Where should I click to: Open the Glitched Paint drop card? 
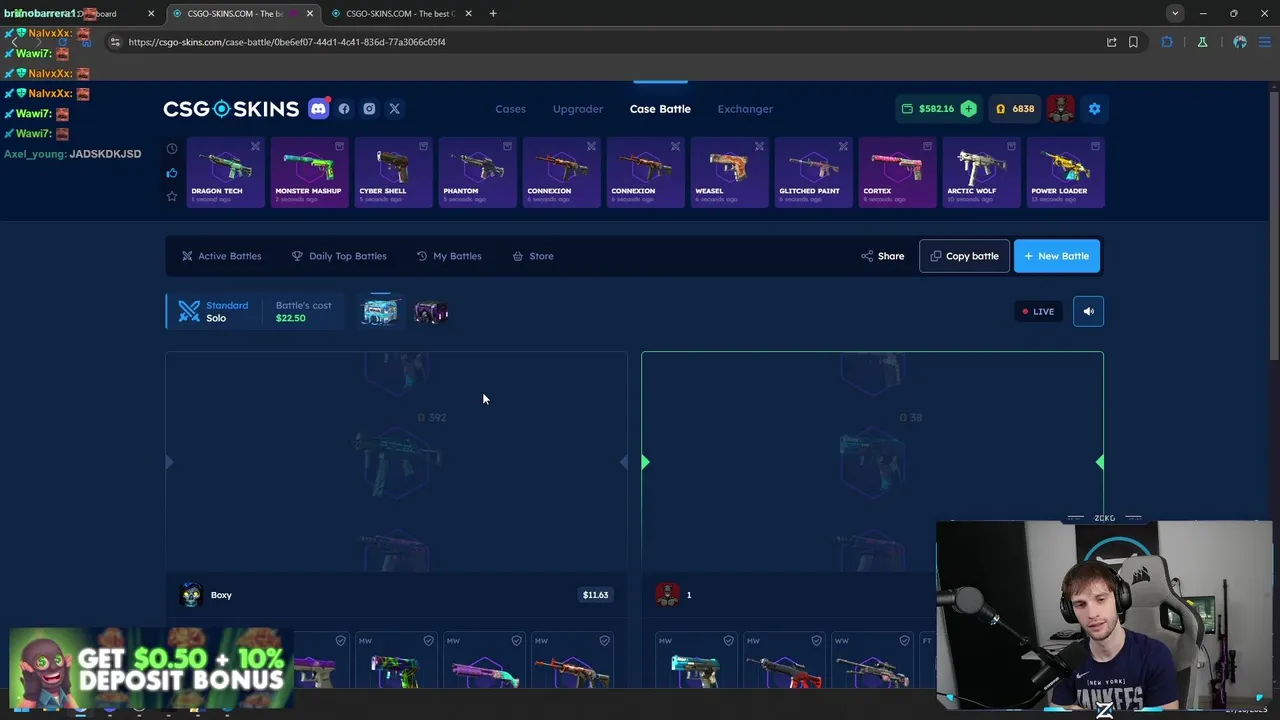[x=813, y=172]
